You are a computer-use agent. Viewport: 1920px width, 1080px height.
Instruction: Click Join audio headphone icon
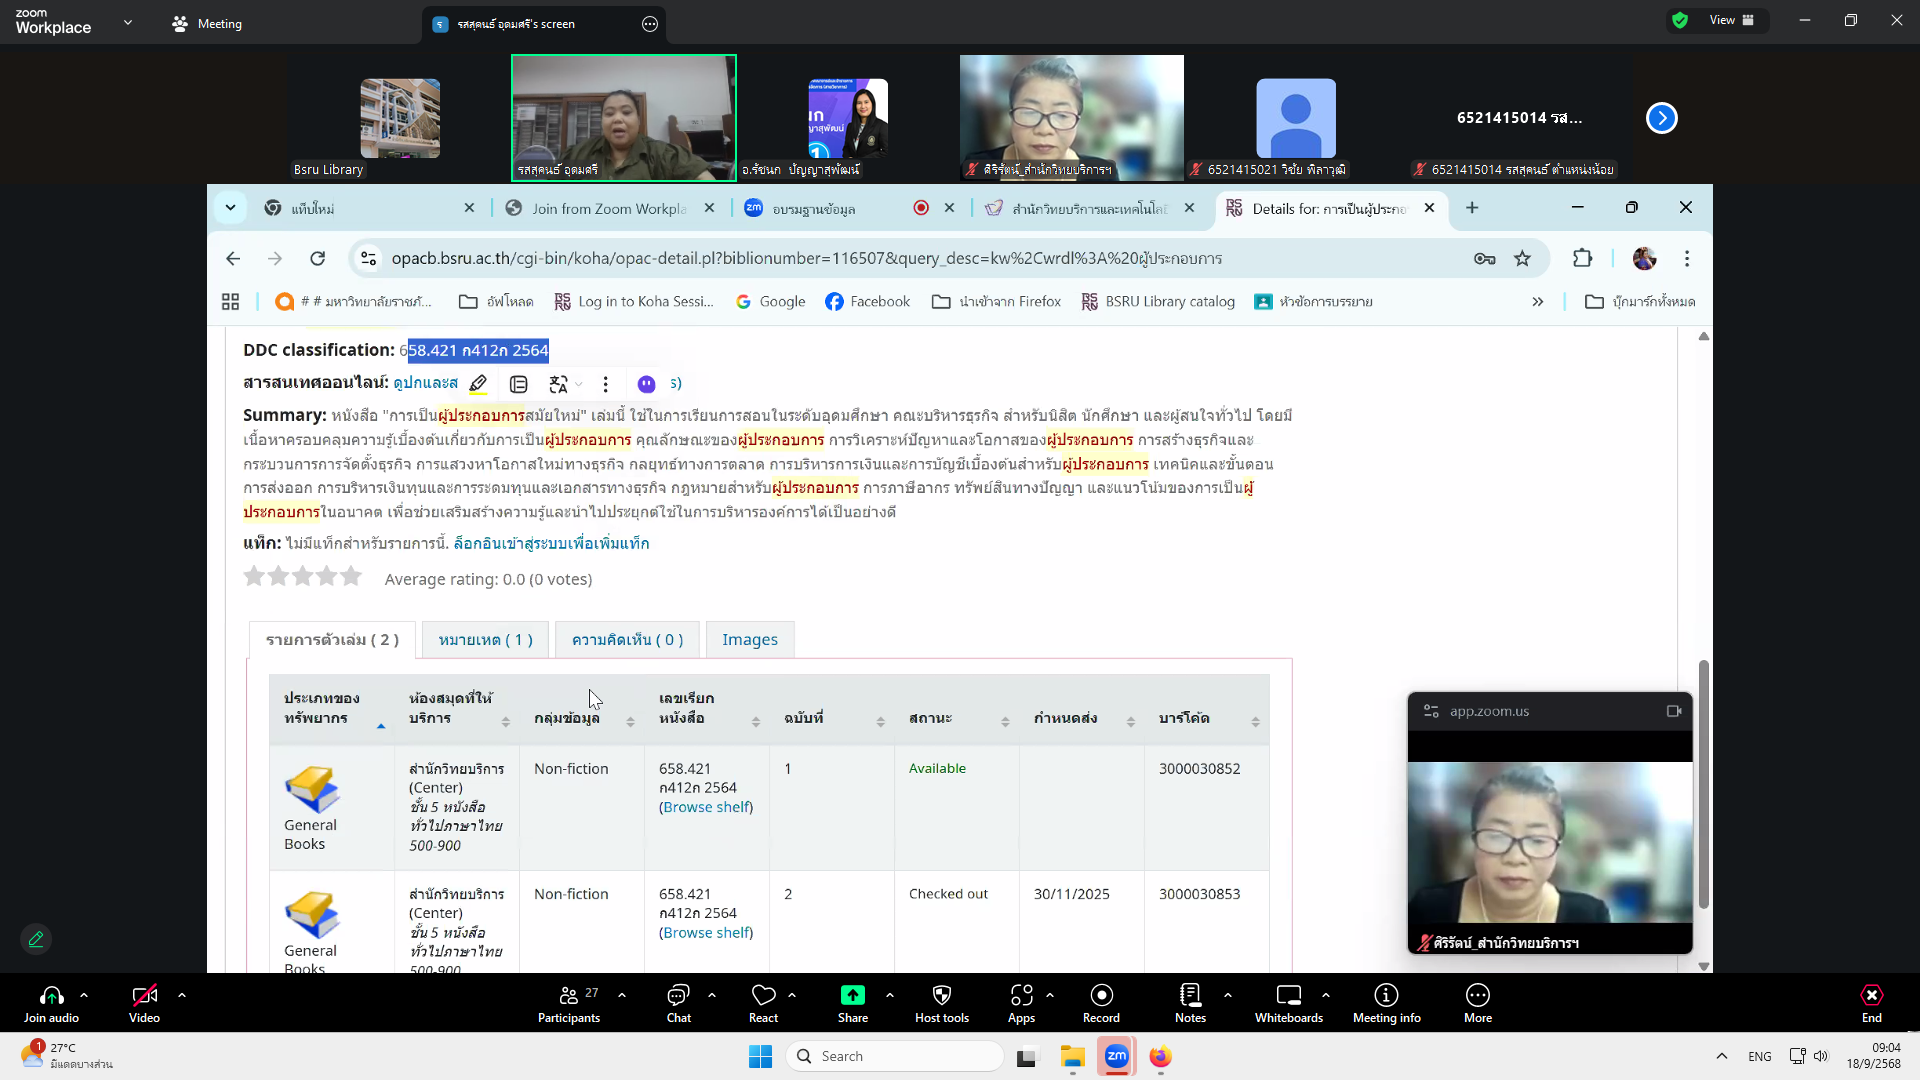(x=52, y=1003)
